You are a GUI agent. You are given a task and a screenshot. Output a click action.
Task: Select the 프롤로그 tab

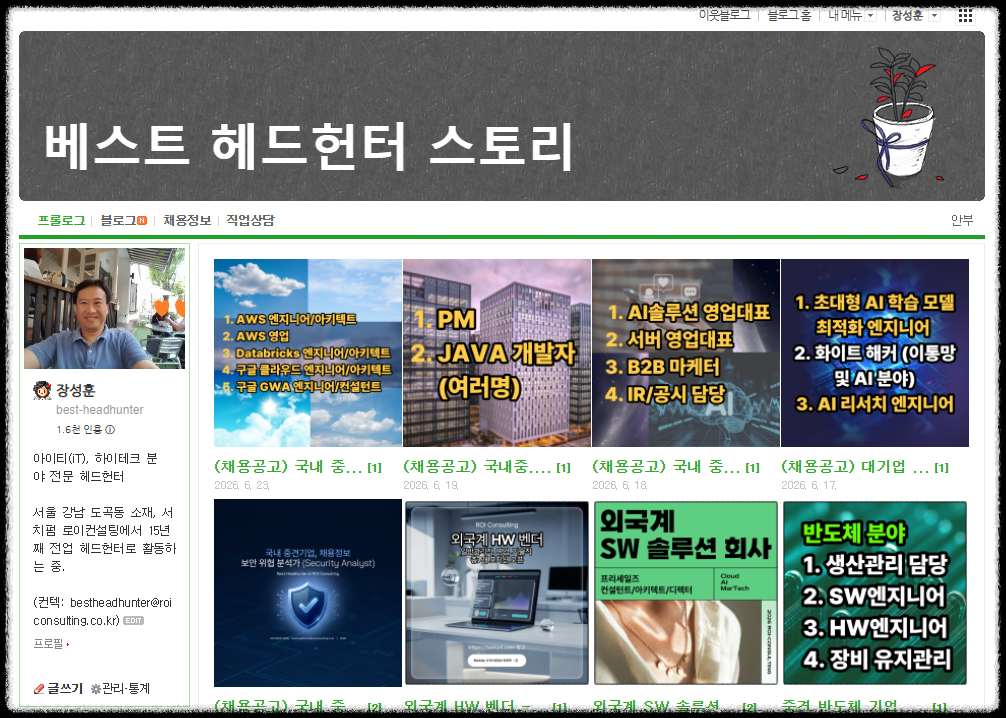coord(61,220)
